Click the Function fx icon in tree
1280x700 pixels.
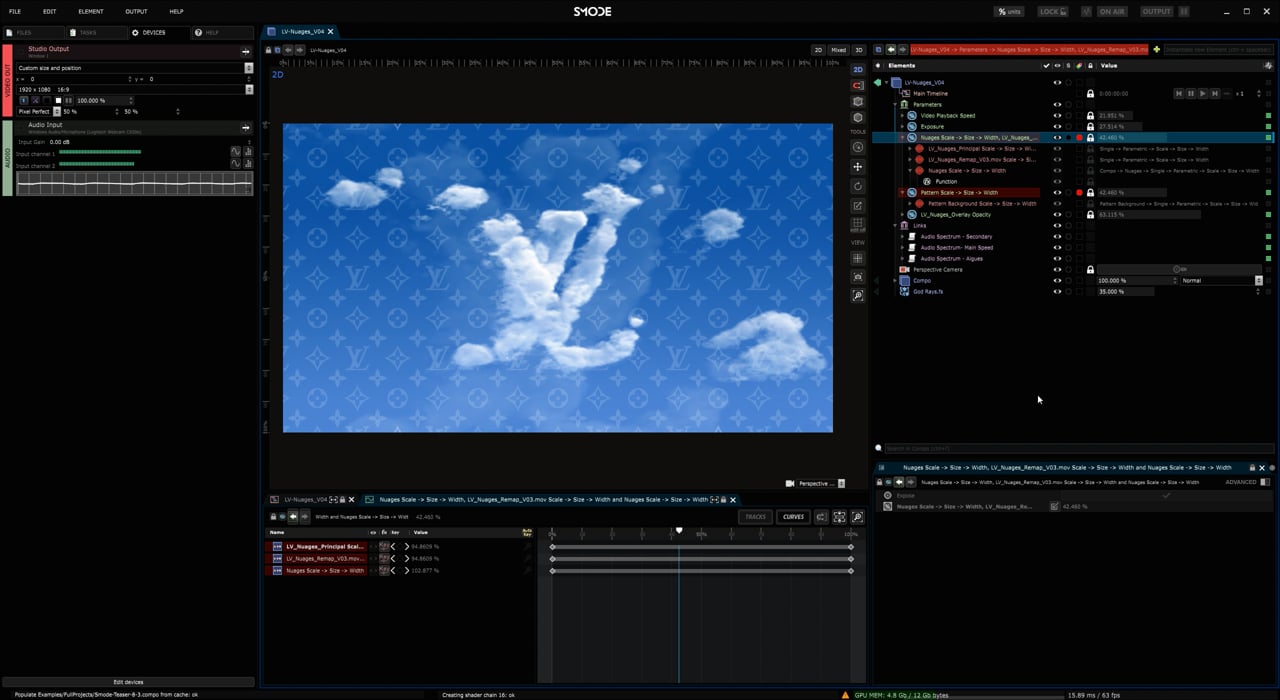tap(927, 181)
